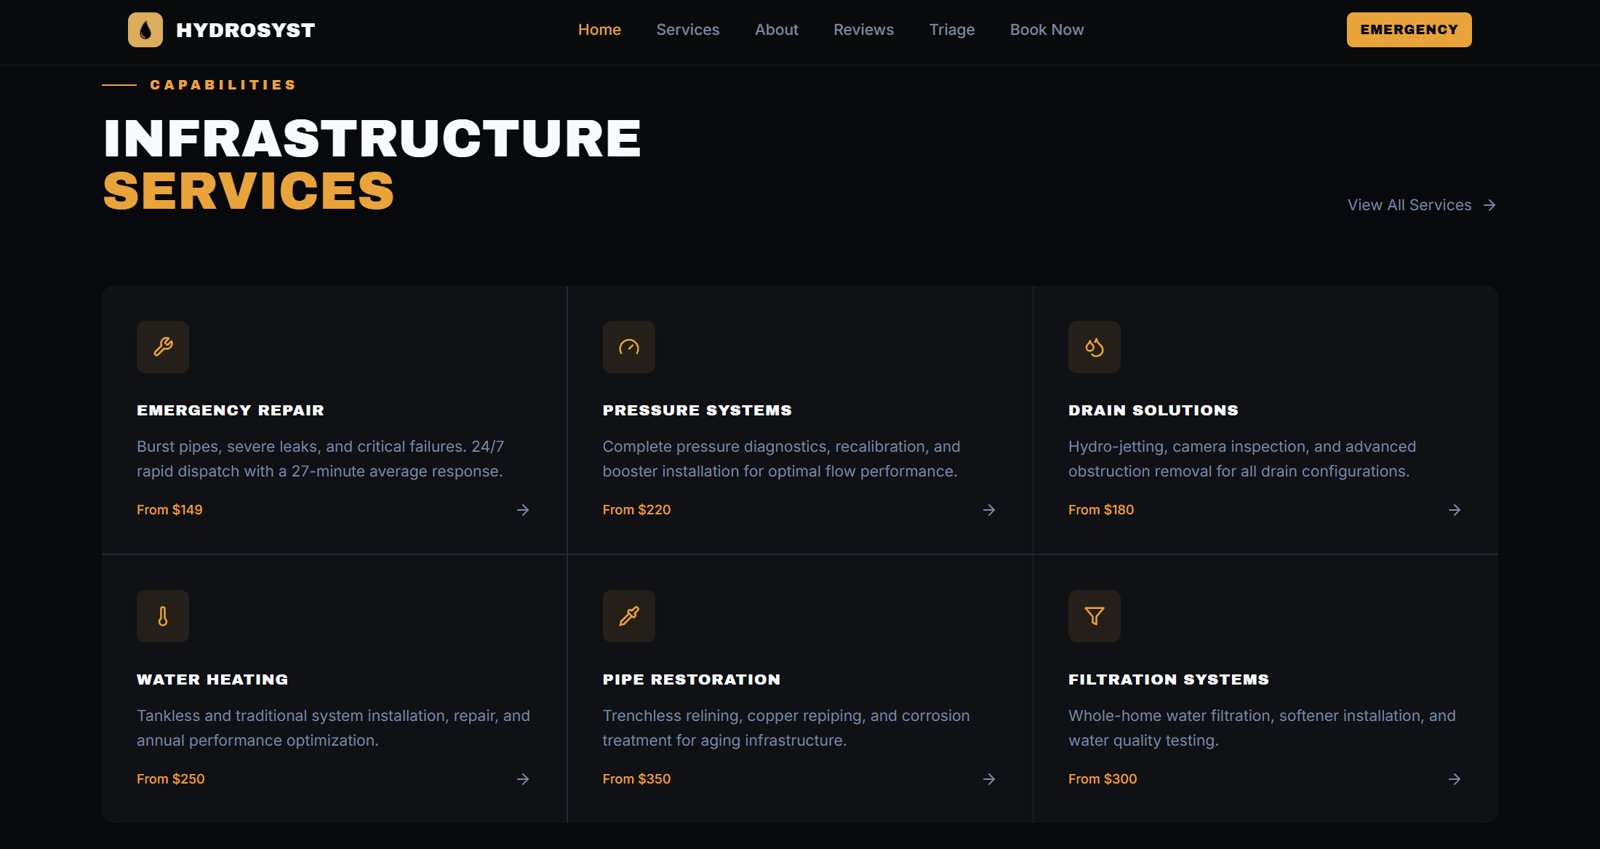Click the arrow in Emergency Repair card

523,510
